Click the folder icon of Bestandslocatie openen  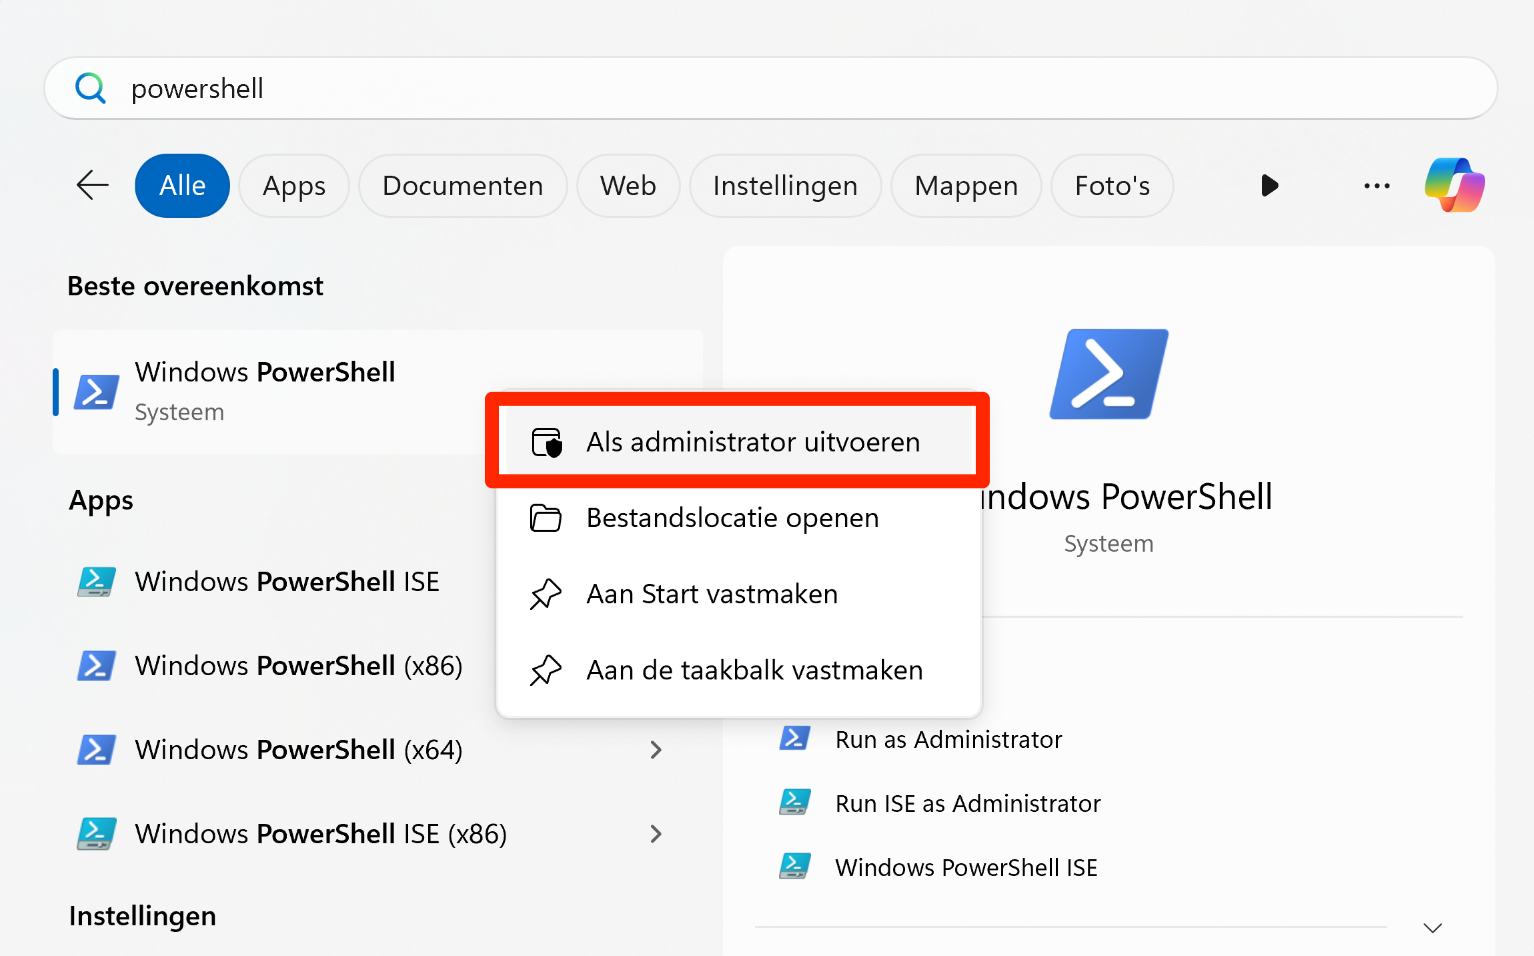(x=545, y=518)
